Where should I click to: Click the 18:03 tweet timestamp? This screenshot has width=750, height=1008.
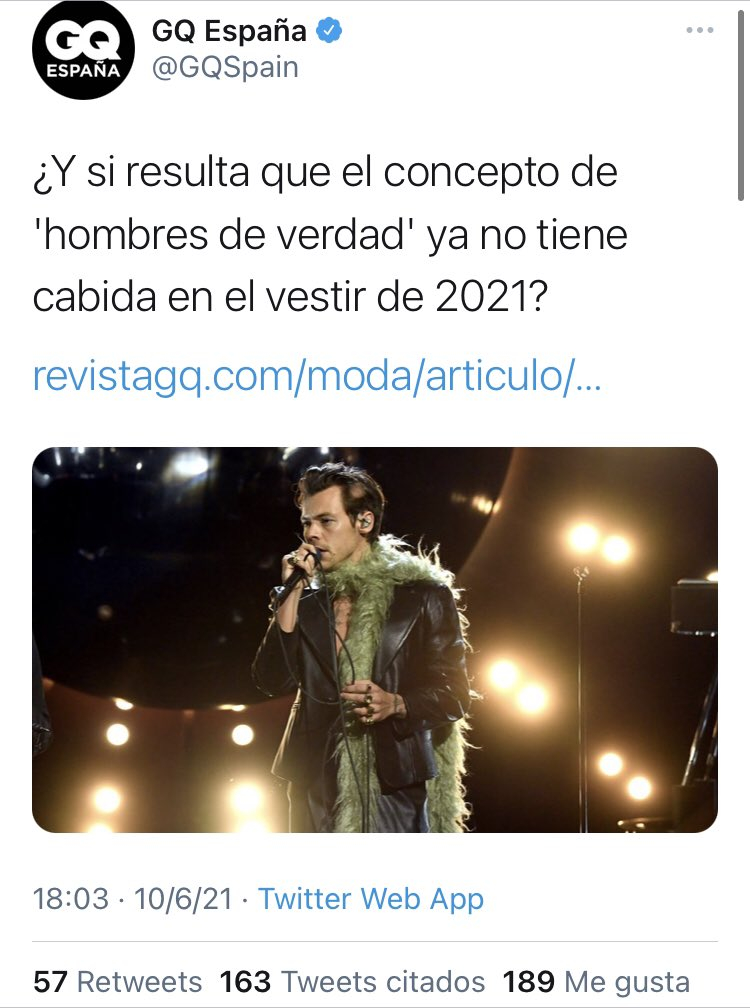[x=71, y=898]
